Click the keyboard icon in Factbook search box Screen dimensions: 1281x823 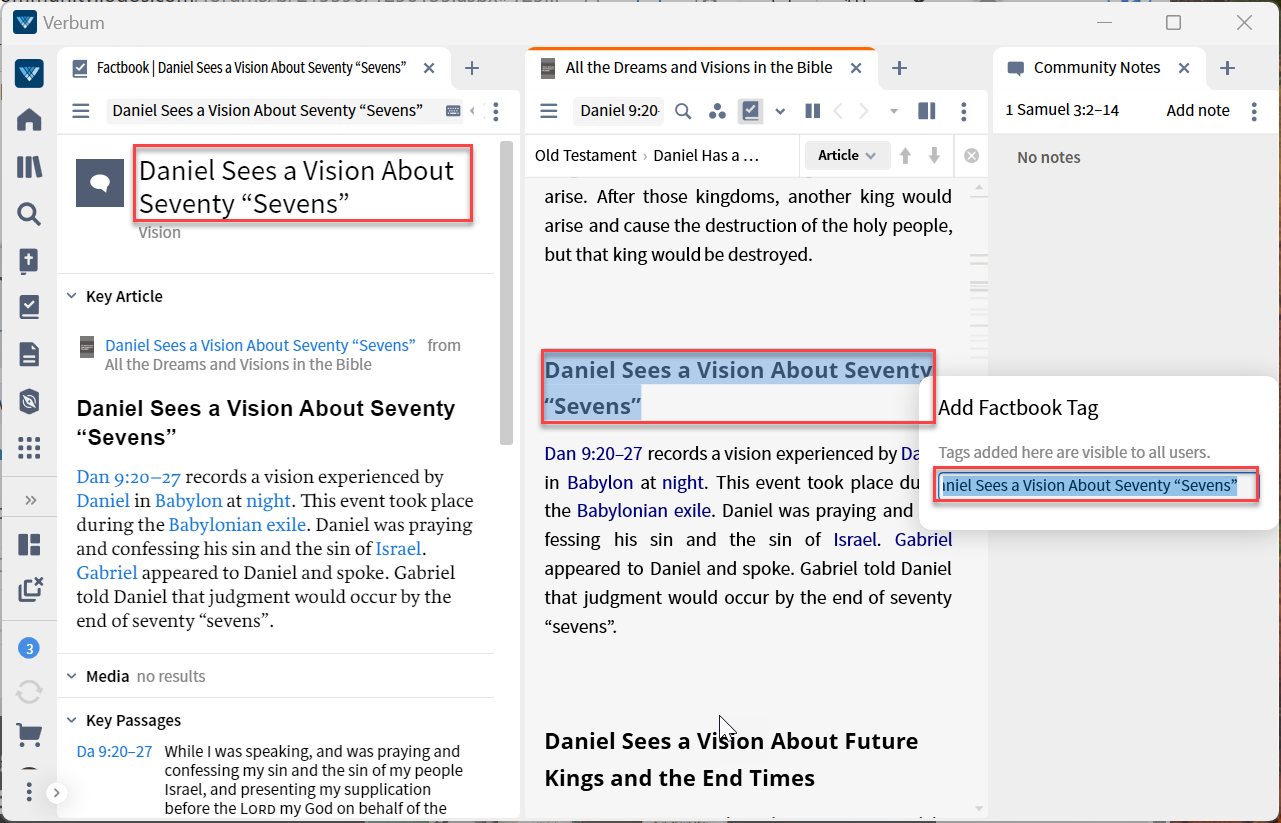pos(453,111)
